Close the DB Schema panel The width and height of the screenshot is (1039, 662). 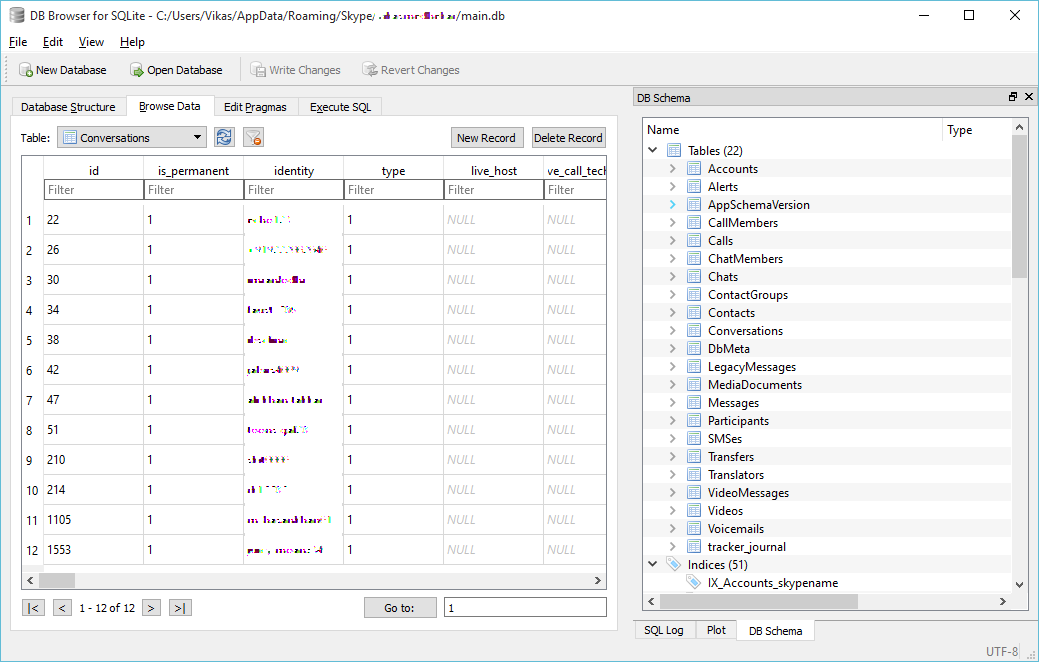pos(1027,97)
